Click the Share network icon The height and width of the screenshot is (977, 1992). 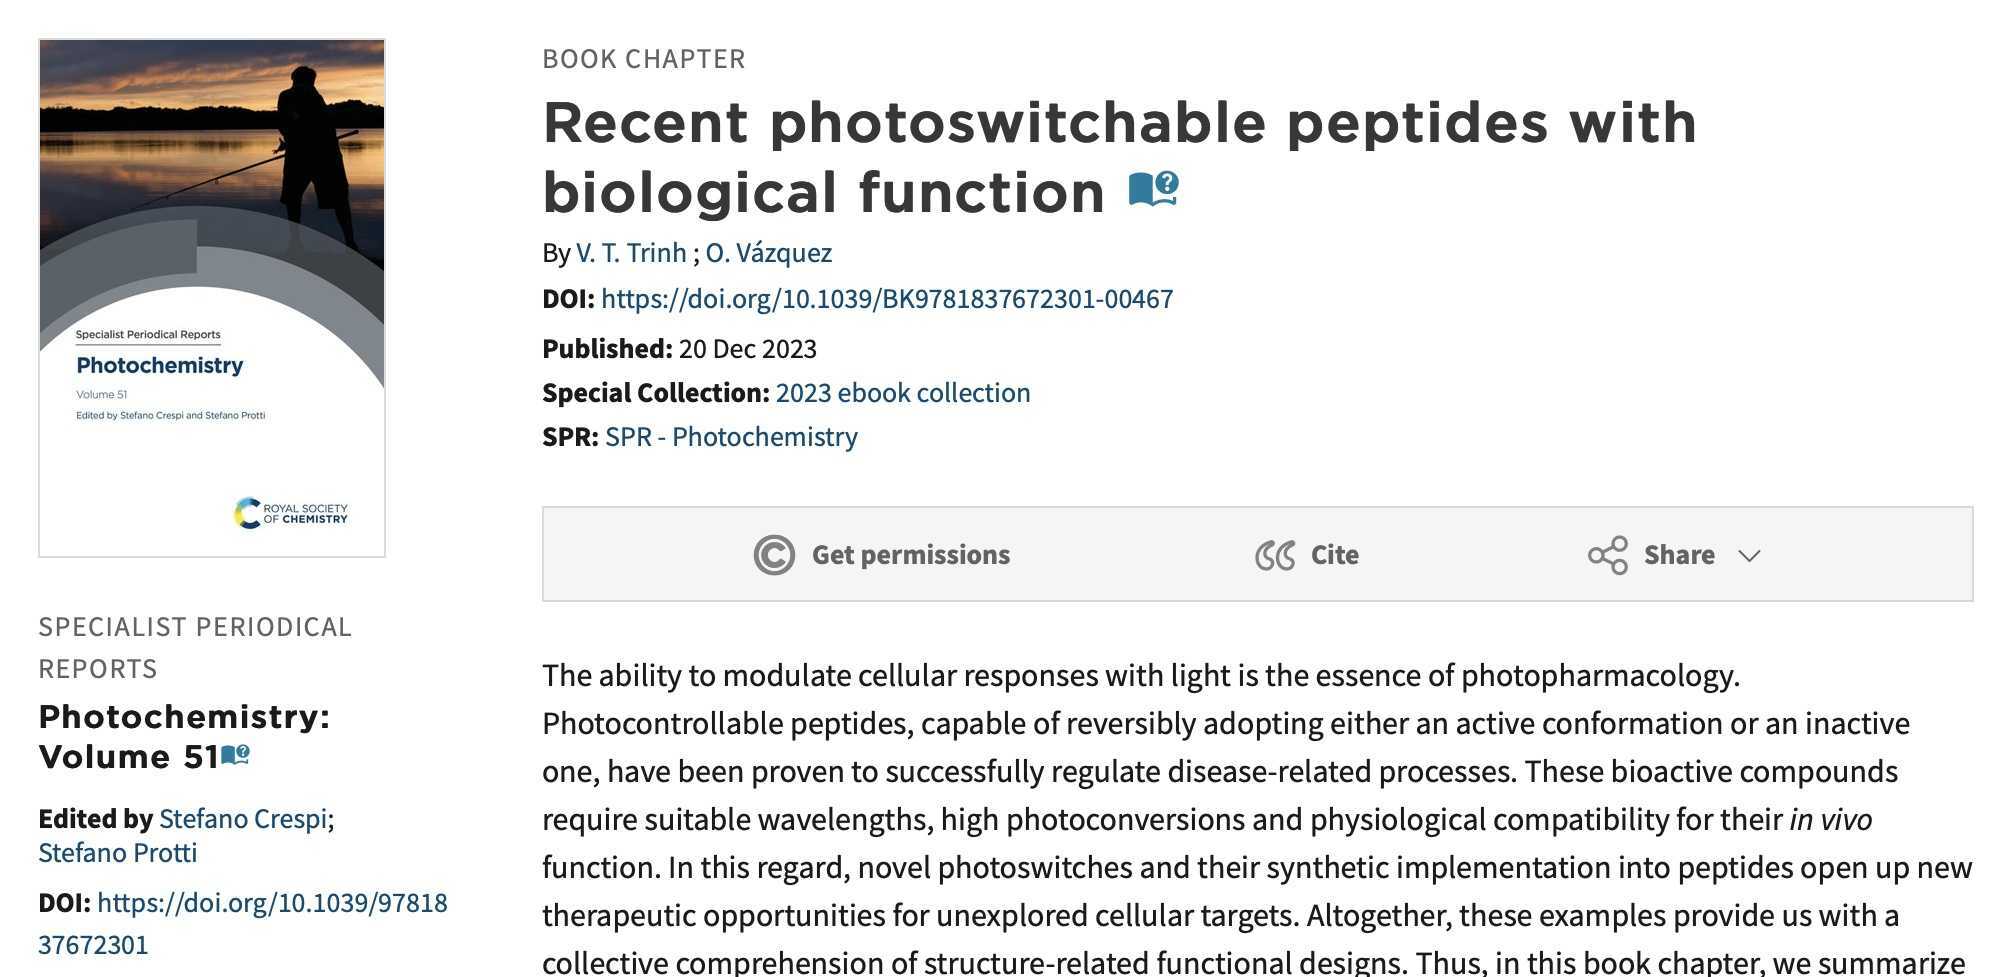(1607, 554)
